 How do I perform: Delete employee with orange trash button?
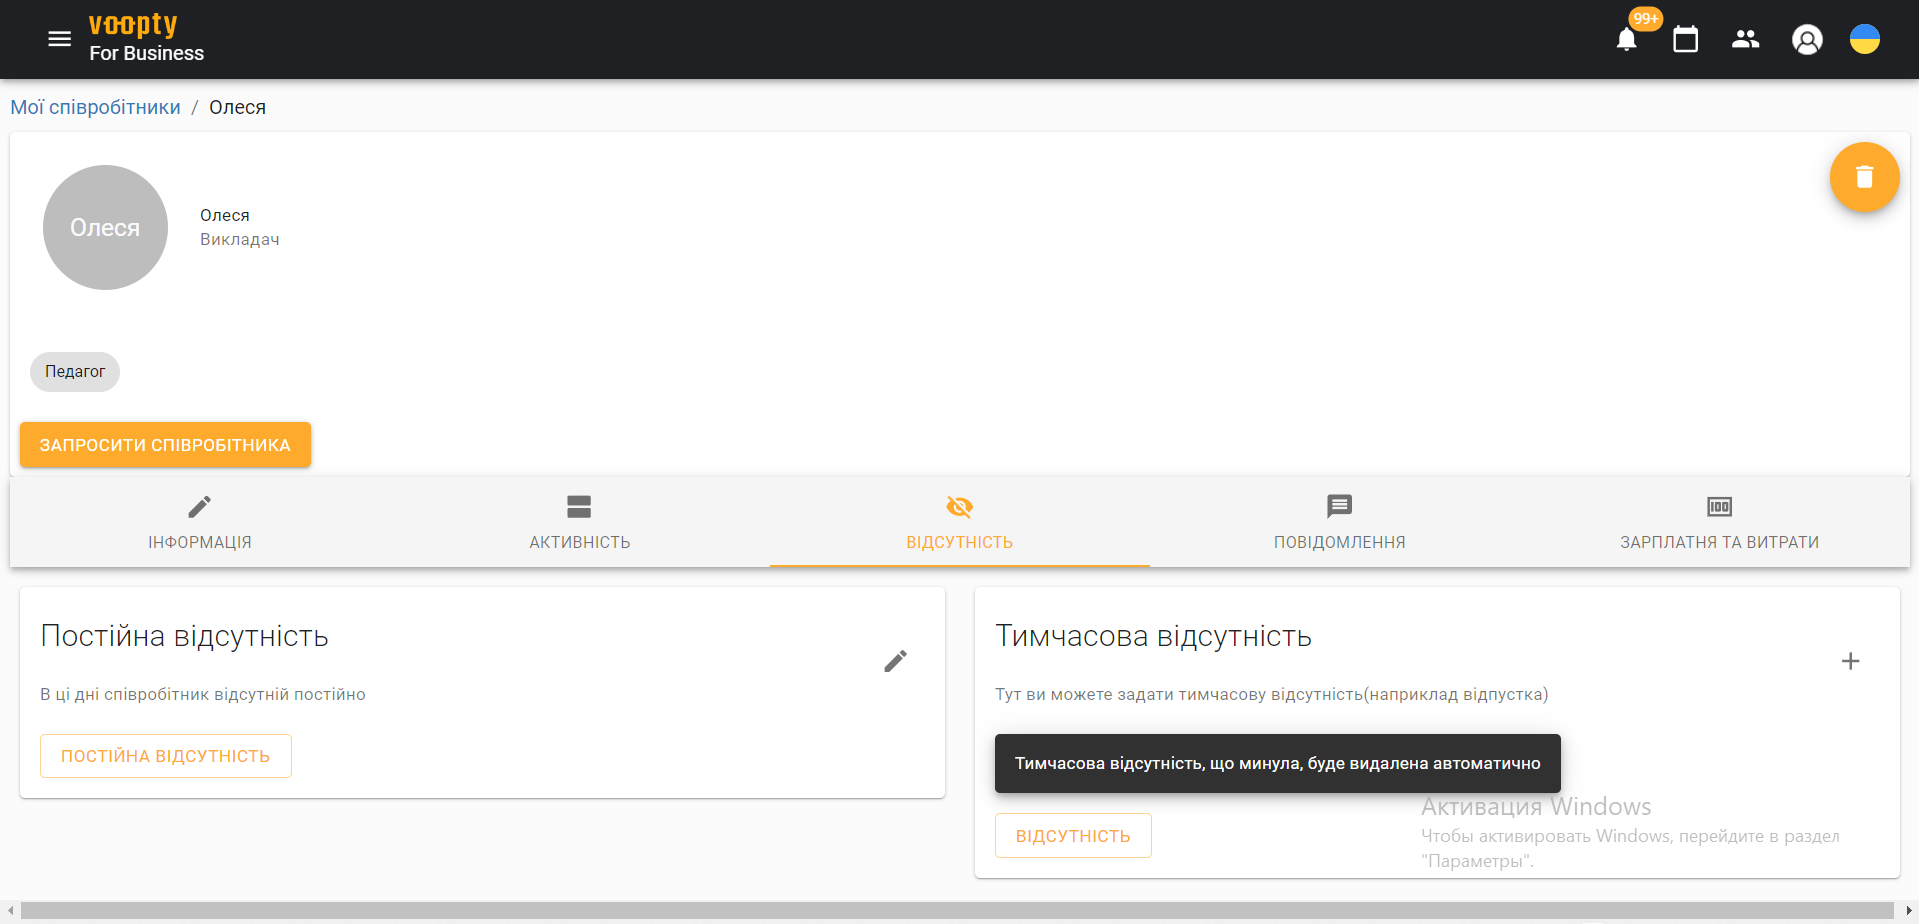1864,177
